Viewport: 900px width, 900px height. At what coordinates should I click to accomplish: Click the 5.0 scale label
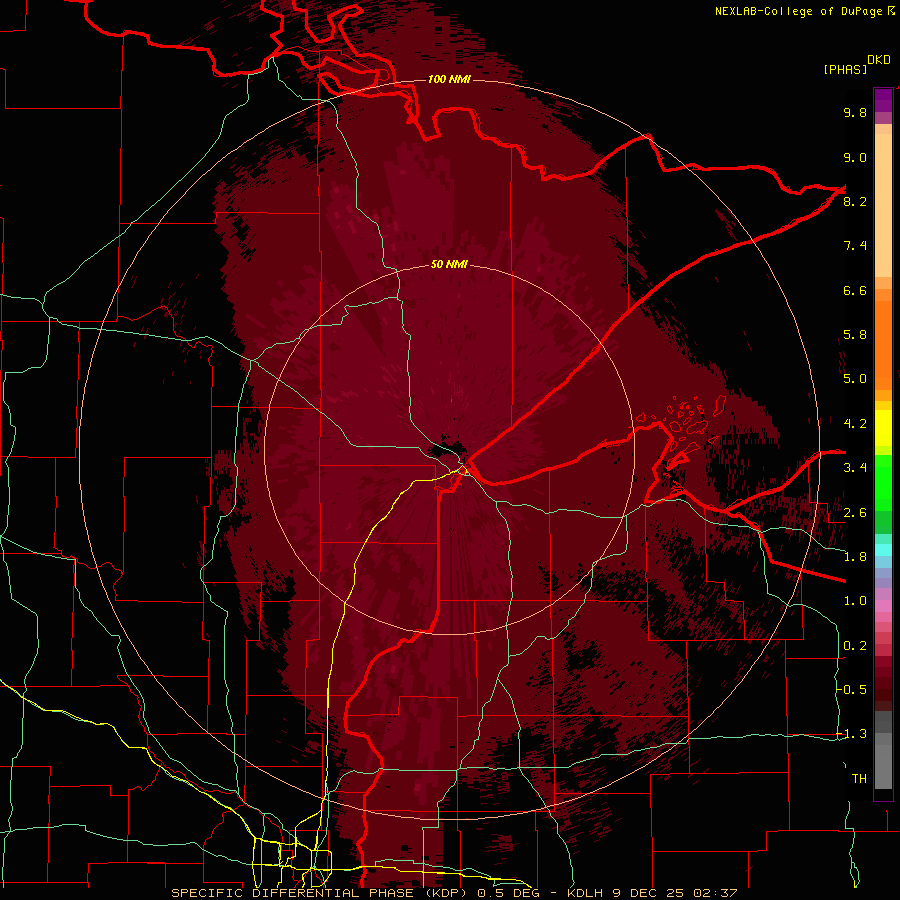[x=855, y=379]
